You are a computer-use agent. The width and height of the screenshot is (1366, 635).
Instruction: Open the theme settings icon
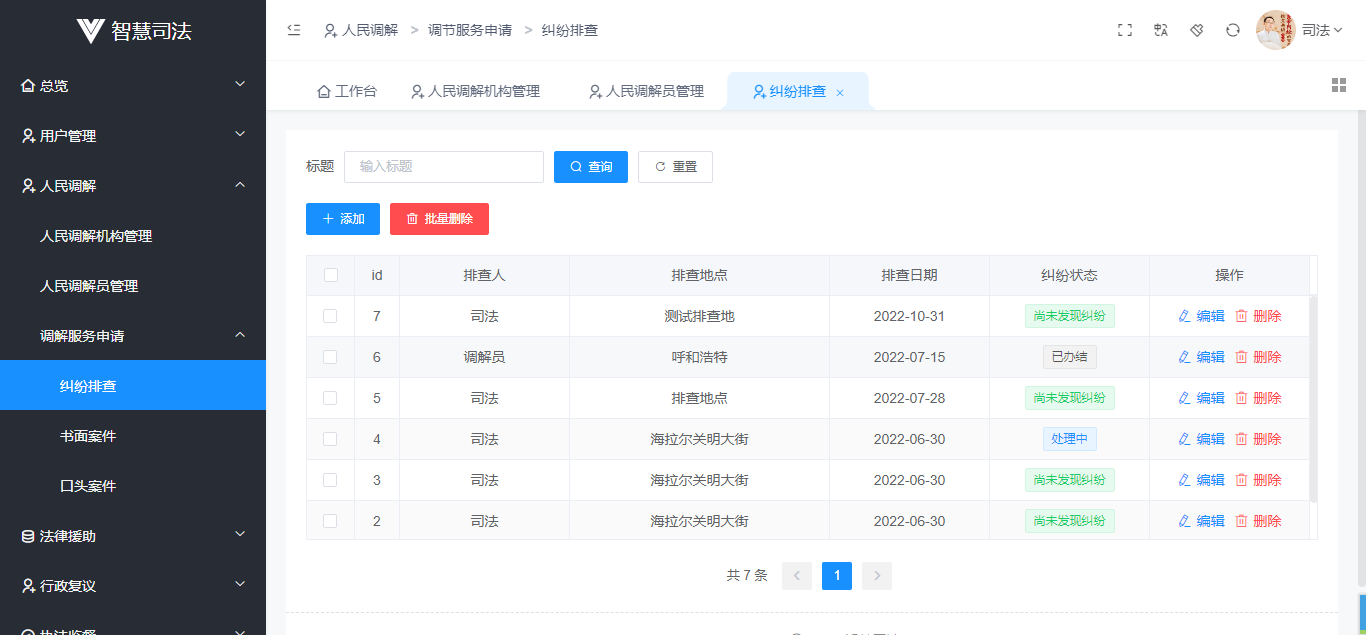tap(1197, 30)
